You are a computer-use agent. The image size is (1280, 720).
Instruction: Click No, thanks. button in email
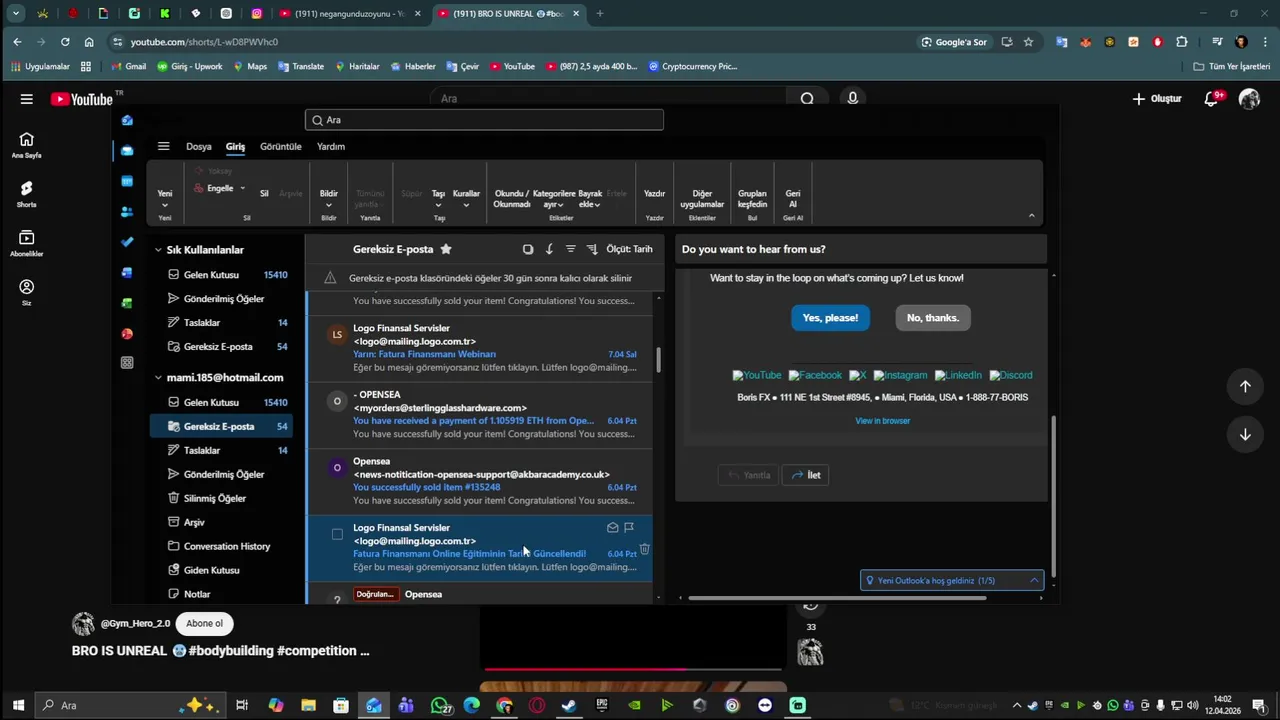933,318
